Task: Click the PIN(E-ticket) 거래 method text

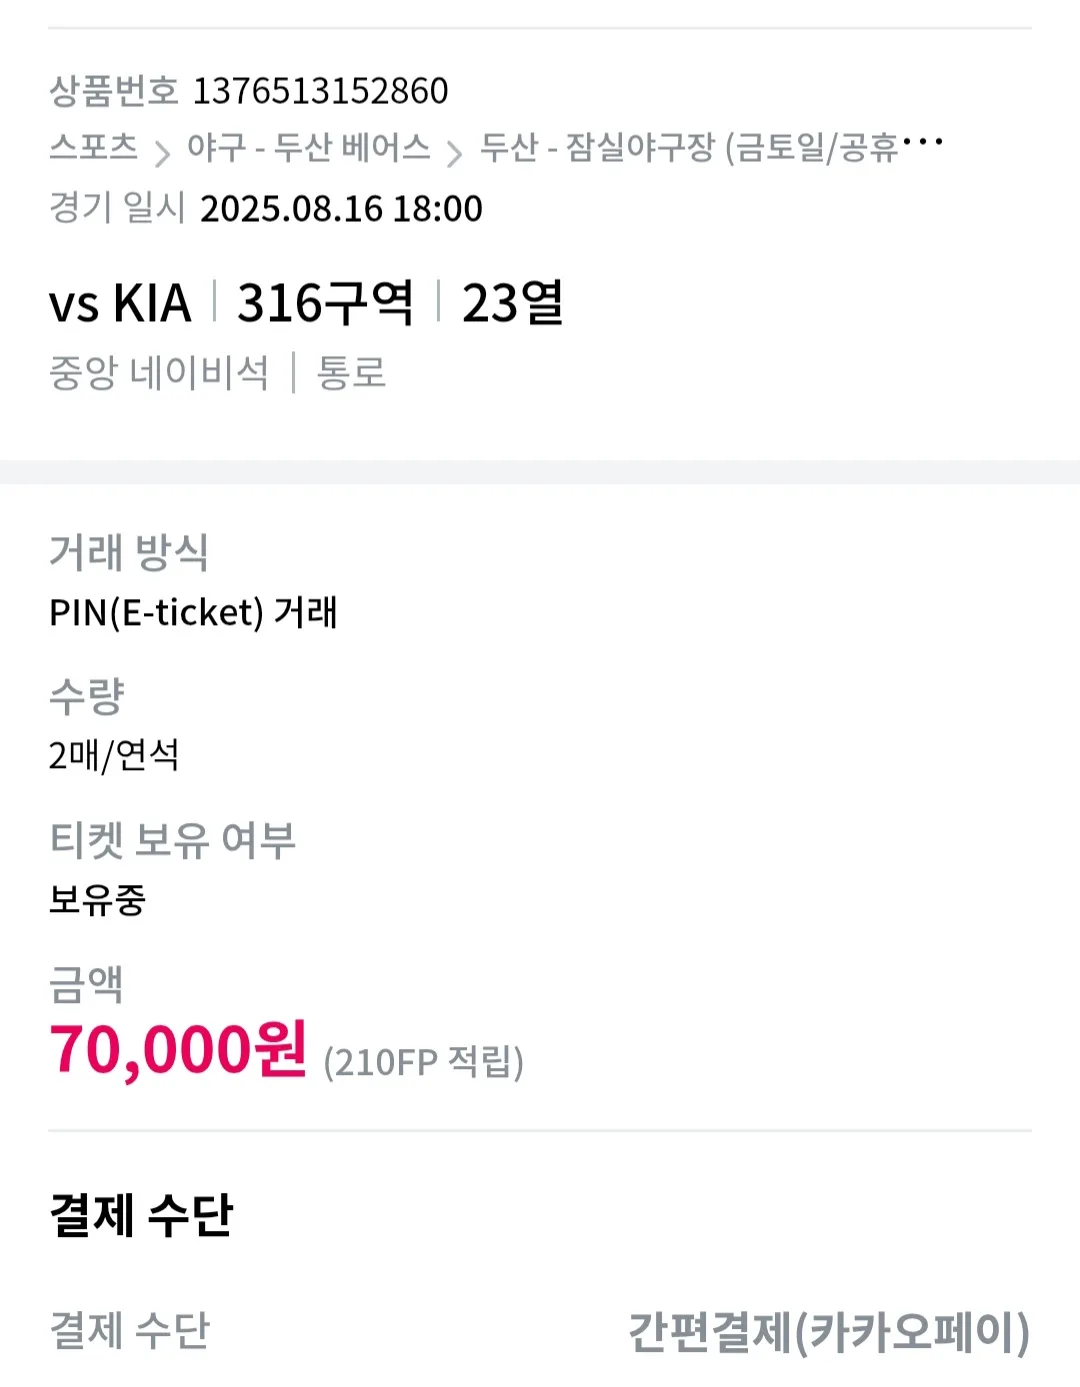Action: coord(194,611)
